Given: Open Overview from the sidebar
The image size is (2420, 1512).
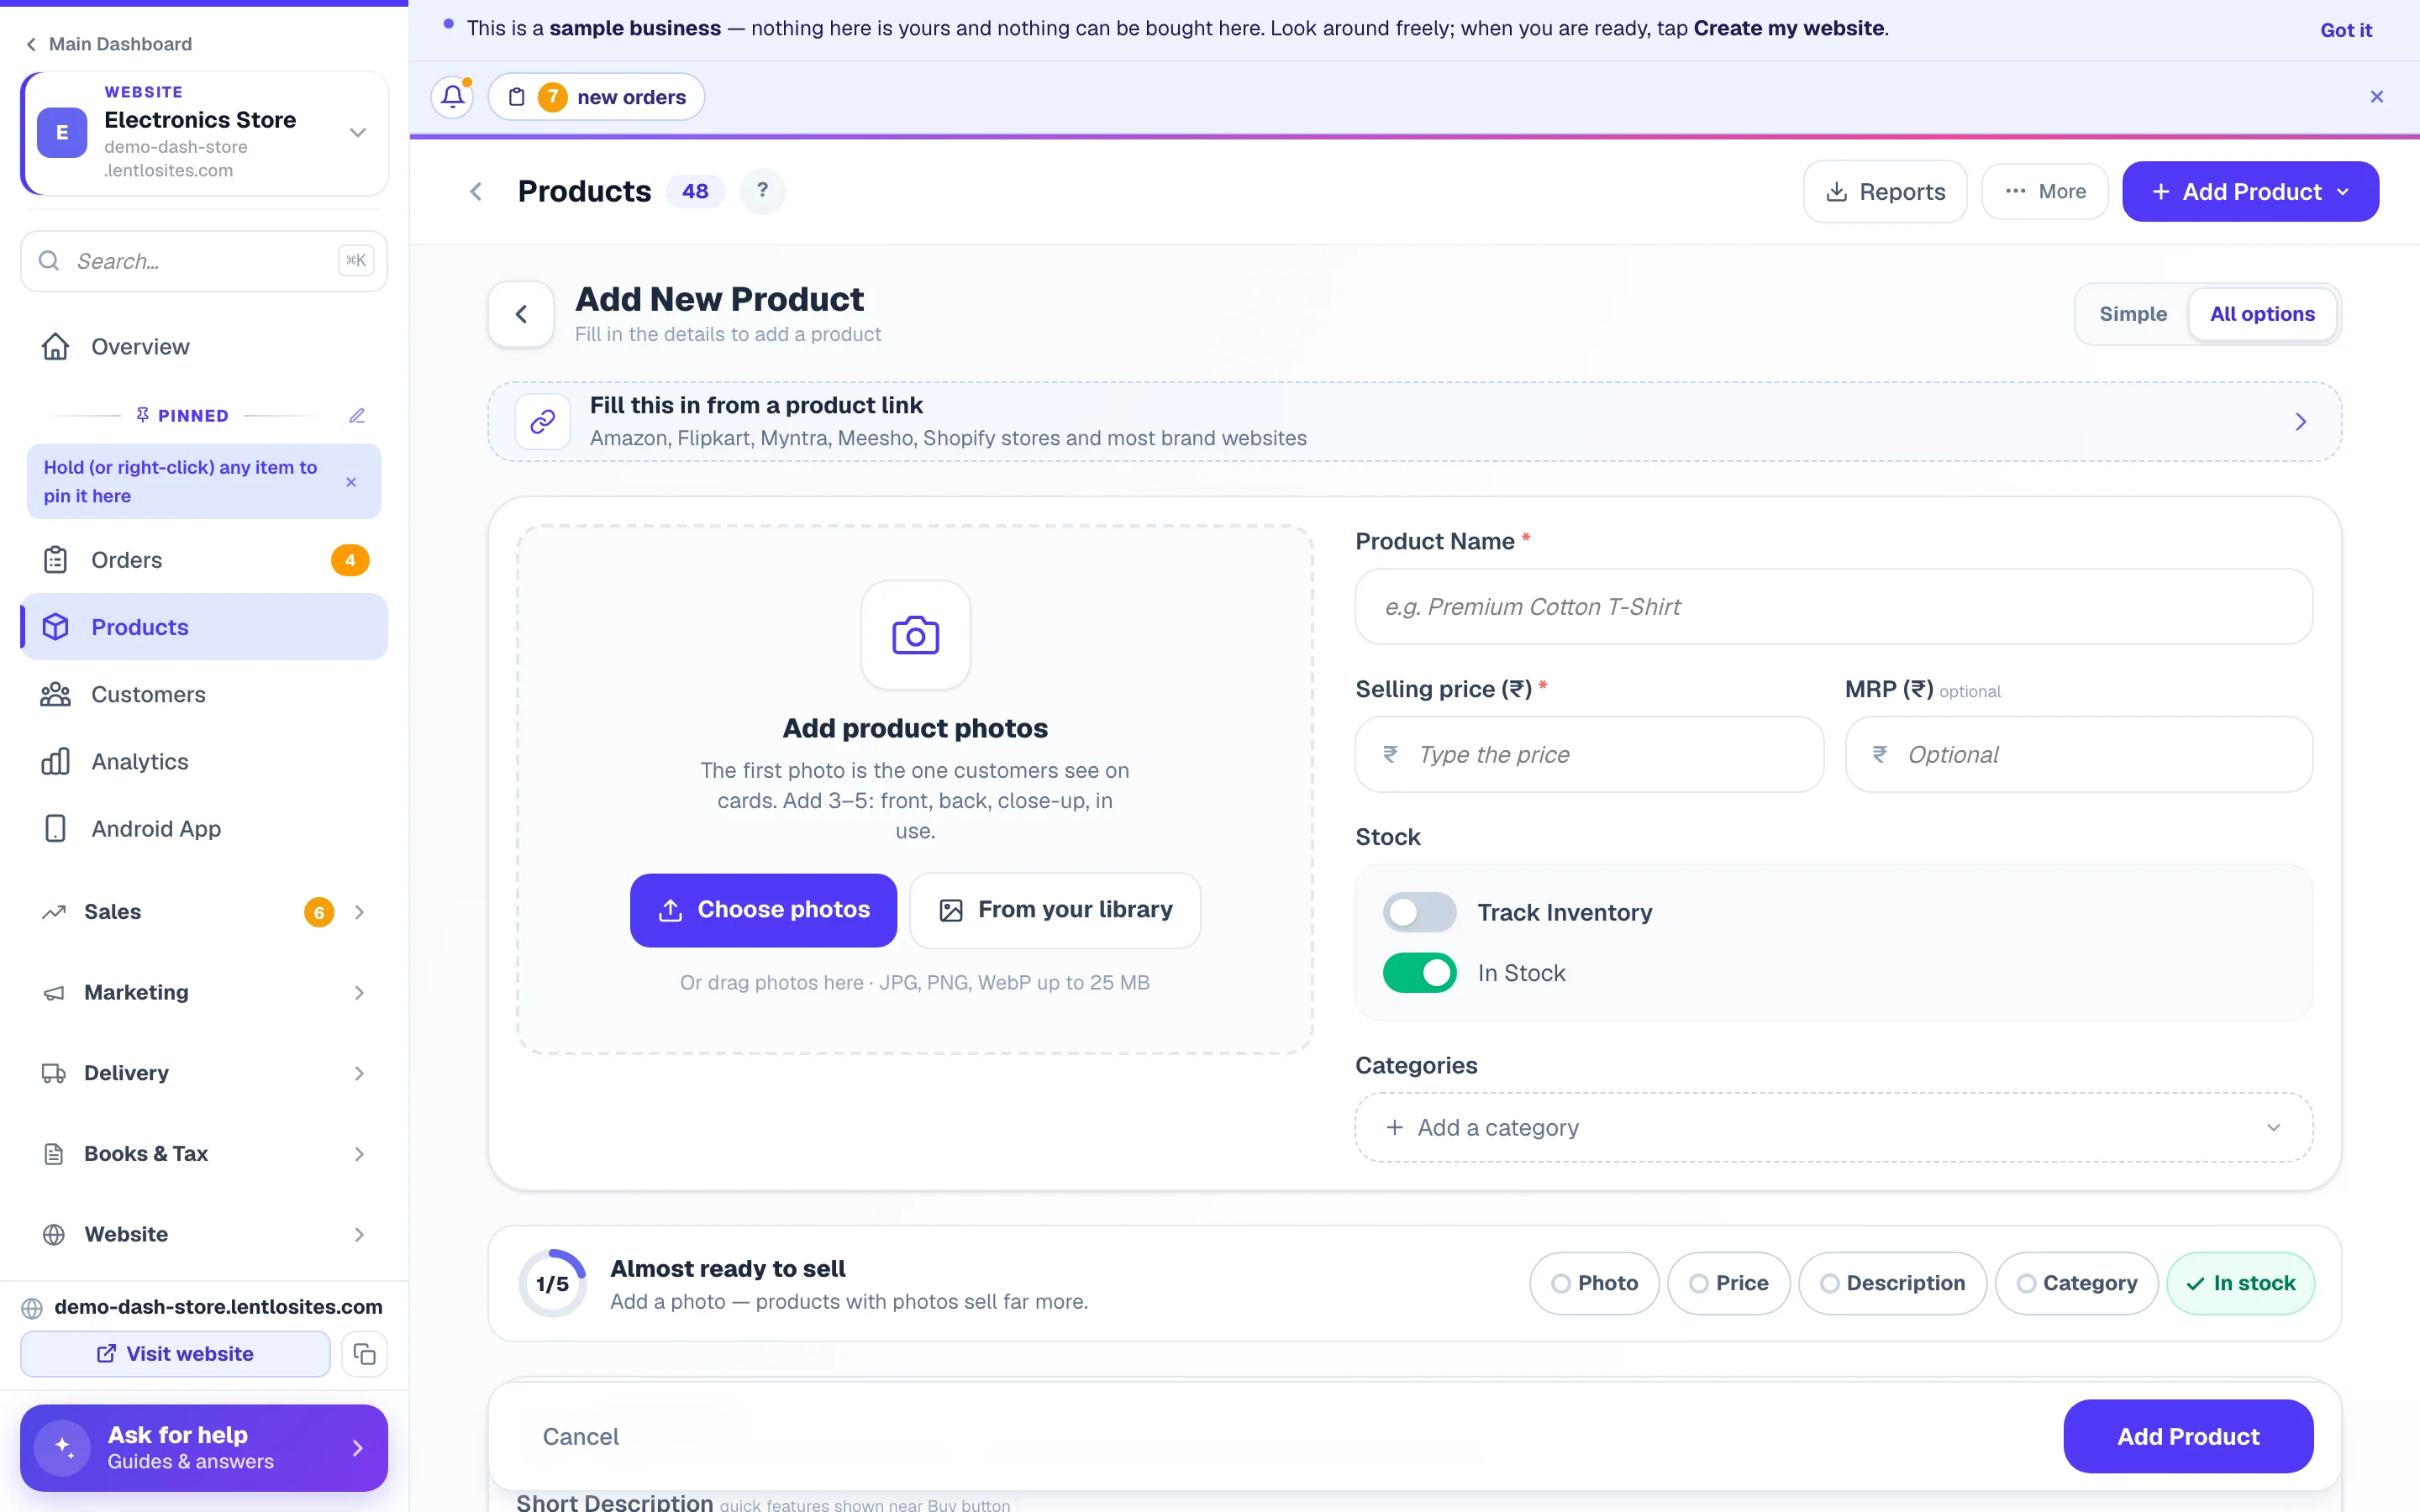Looking at the screenshot, I should [x=204, y=347].
